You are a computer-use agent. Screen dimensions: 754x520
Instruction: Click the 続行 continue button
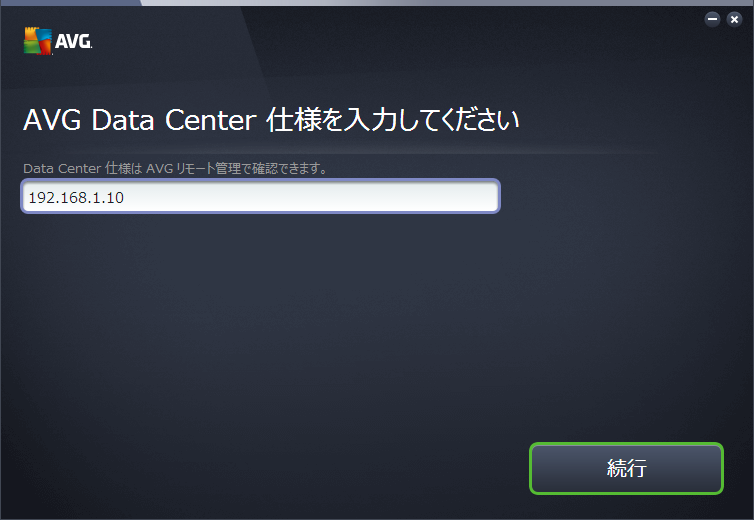[626, 468]
